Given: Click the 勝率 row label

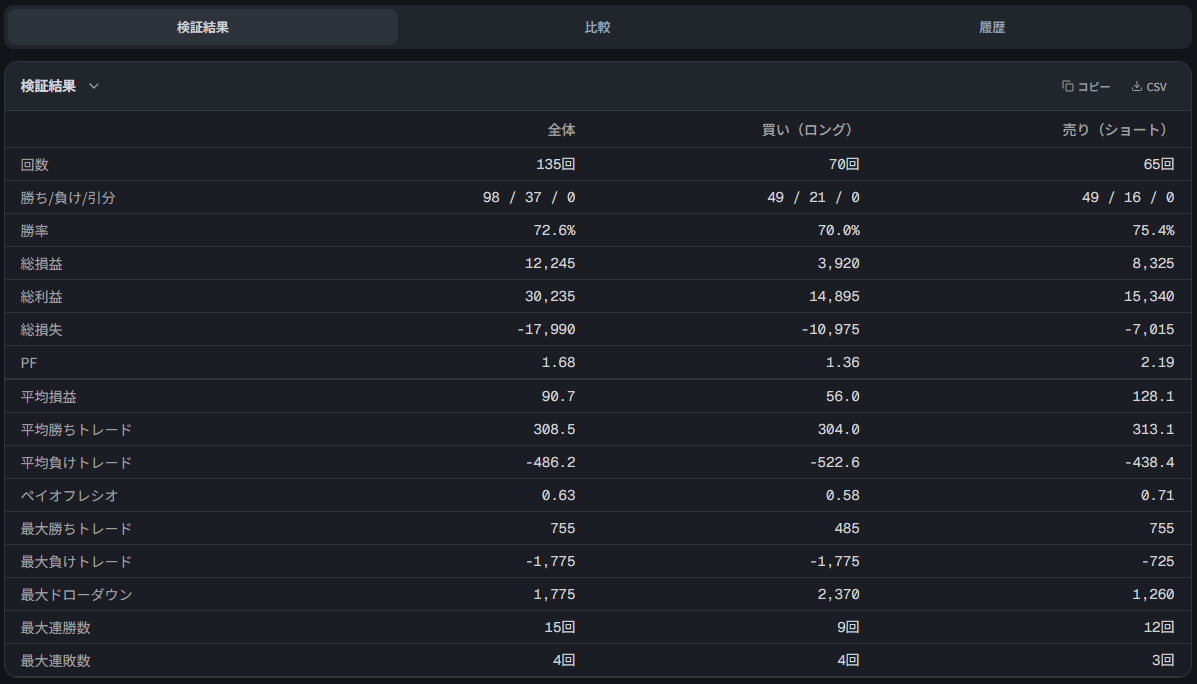Looking at the screenshot, I should (x=34, y=231).
